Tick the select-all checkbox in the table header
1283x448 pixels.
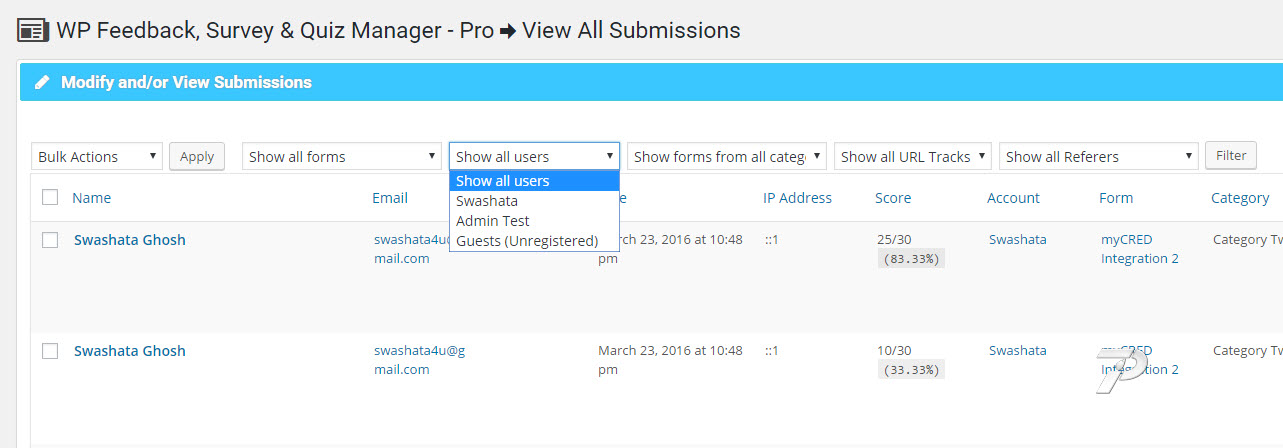click(x=50, y=198)
